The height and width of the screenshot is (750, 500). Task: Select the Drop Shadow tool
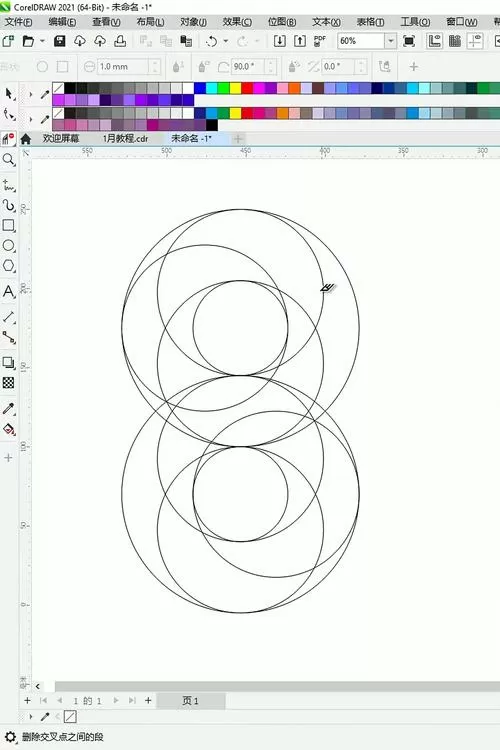point(9,363)
